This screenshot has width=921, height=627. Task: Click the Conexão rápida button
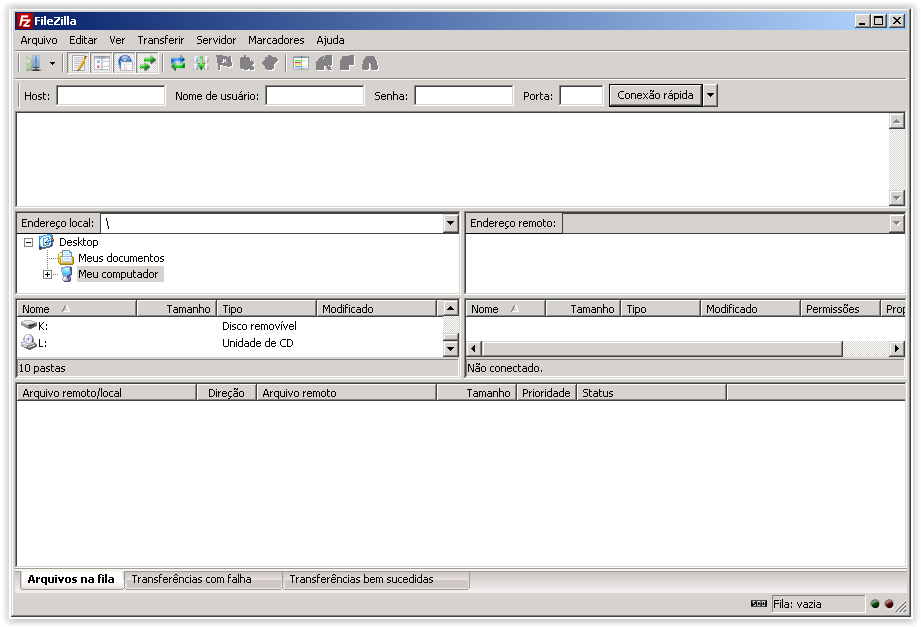point(656,95)
